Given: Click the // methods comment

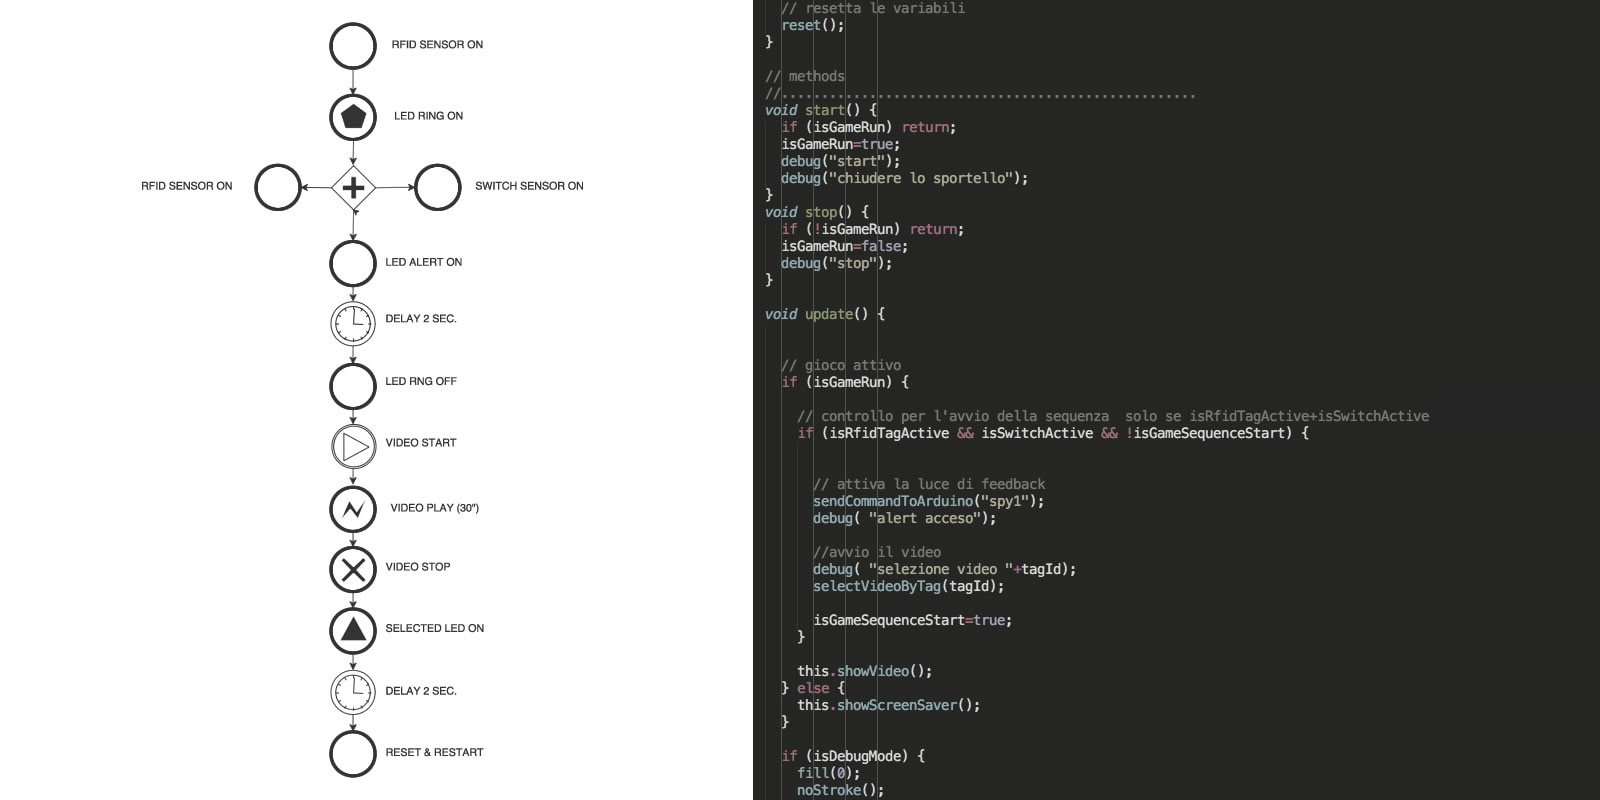Looking at the screenshot, I should pos(805,76).
